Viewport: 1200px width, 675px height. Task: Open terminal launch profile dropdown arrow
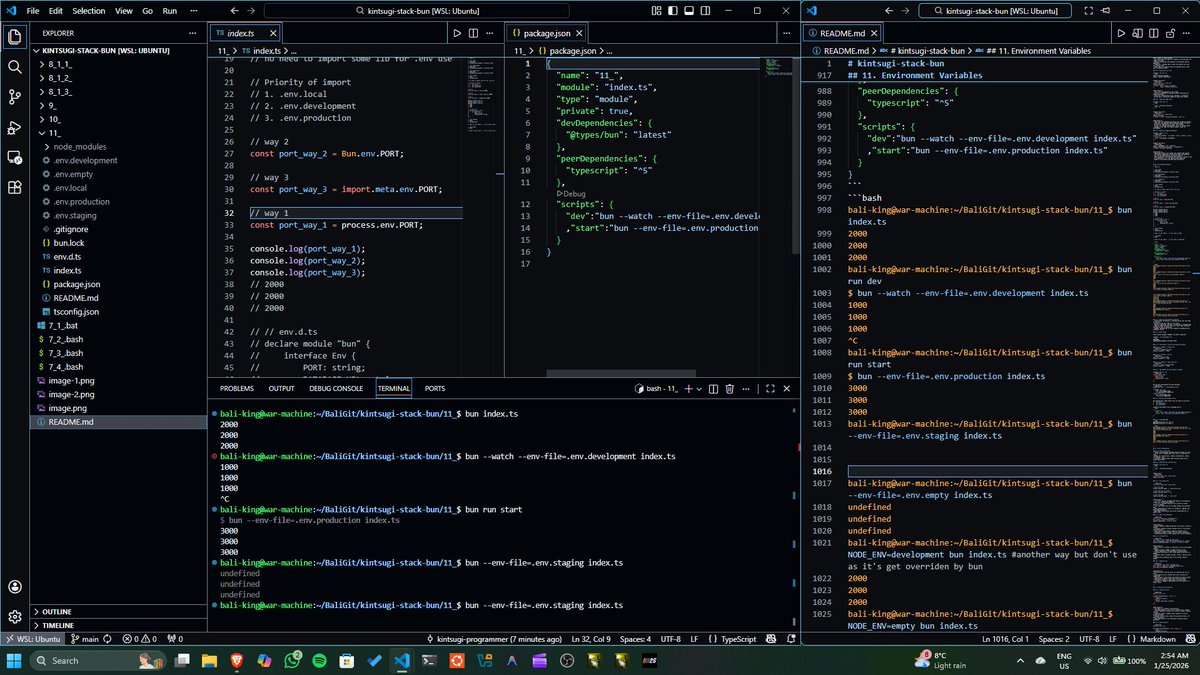coord(700,388)
